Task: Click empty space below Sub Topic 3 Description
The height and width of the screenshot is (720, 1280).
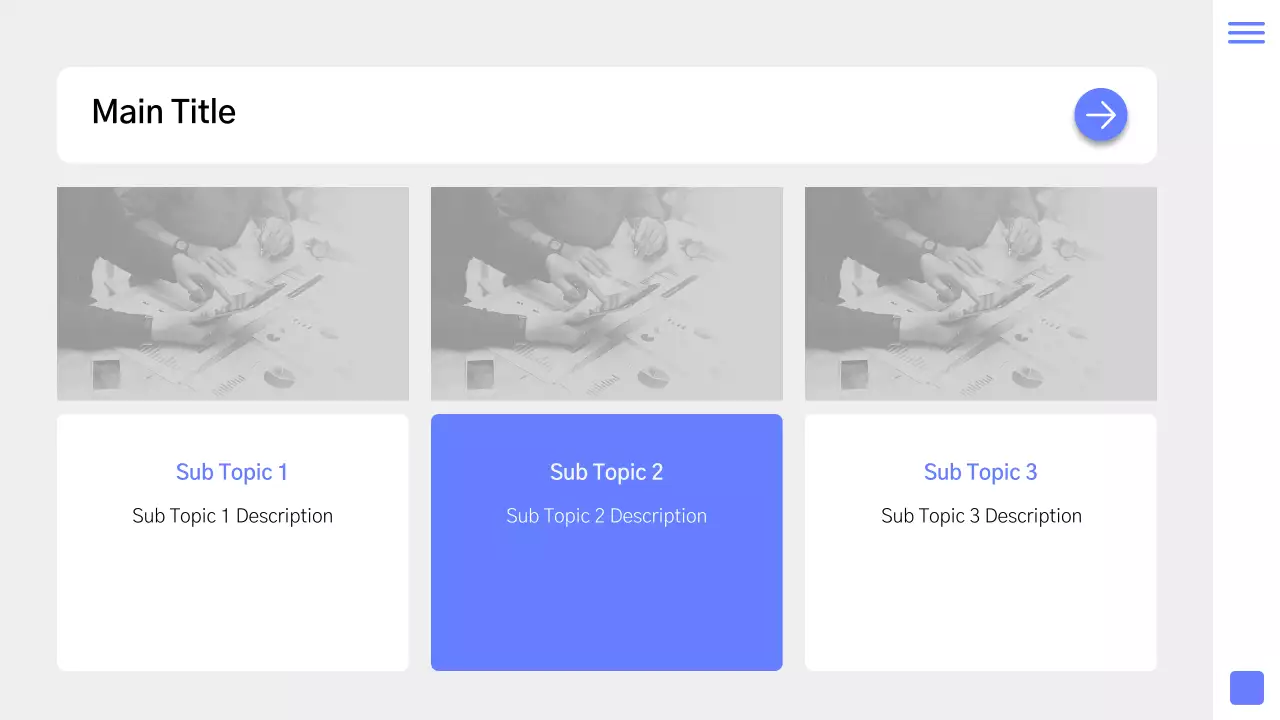Action: click(981, 600)
